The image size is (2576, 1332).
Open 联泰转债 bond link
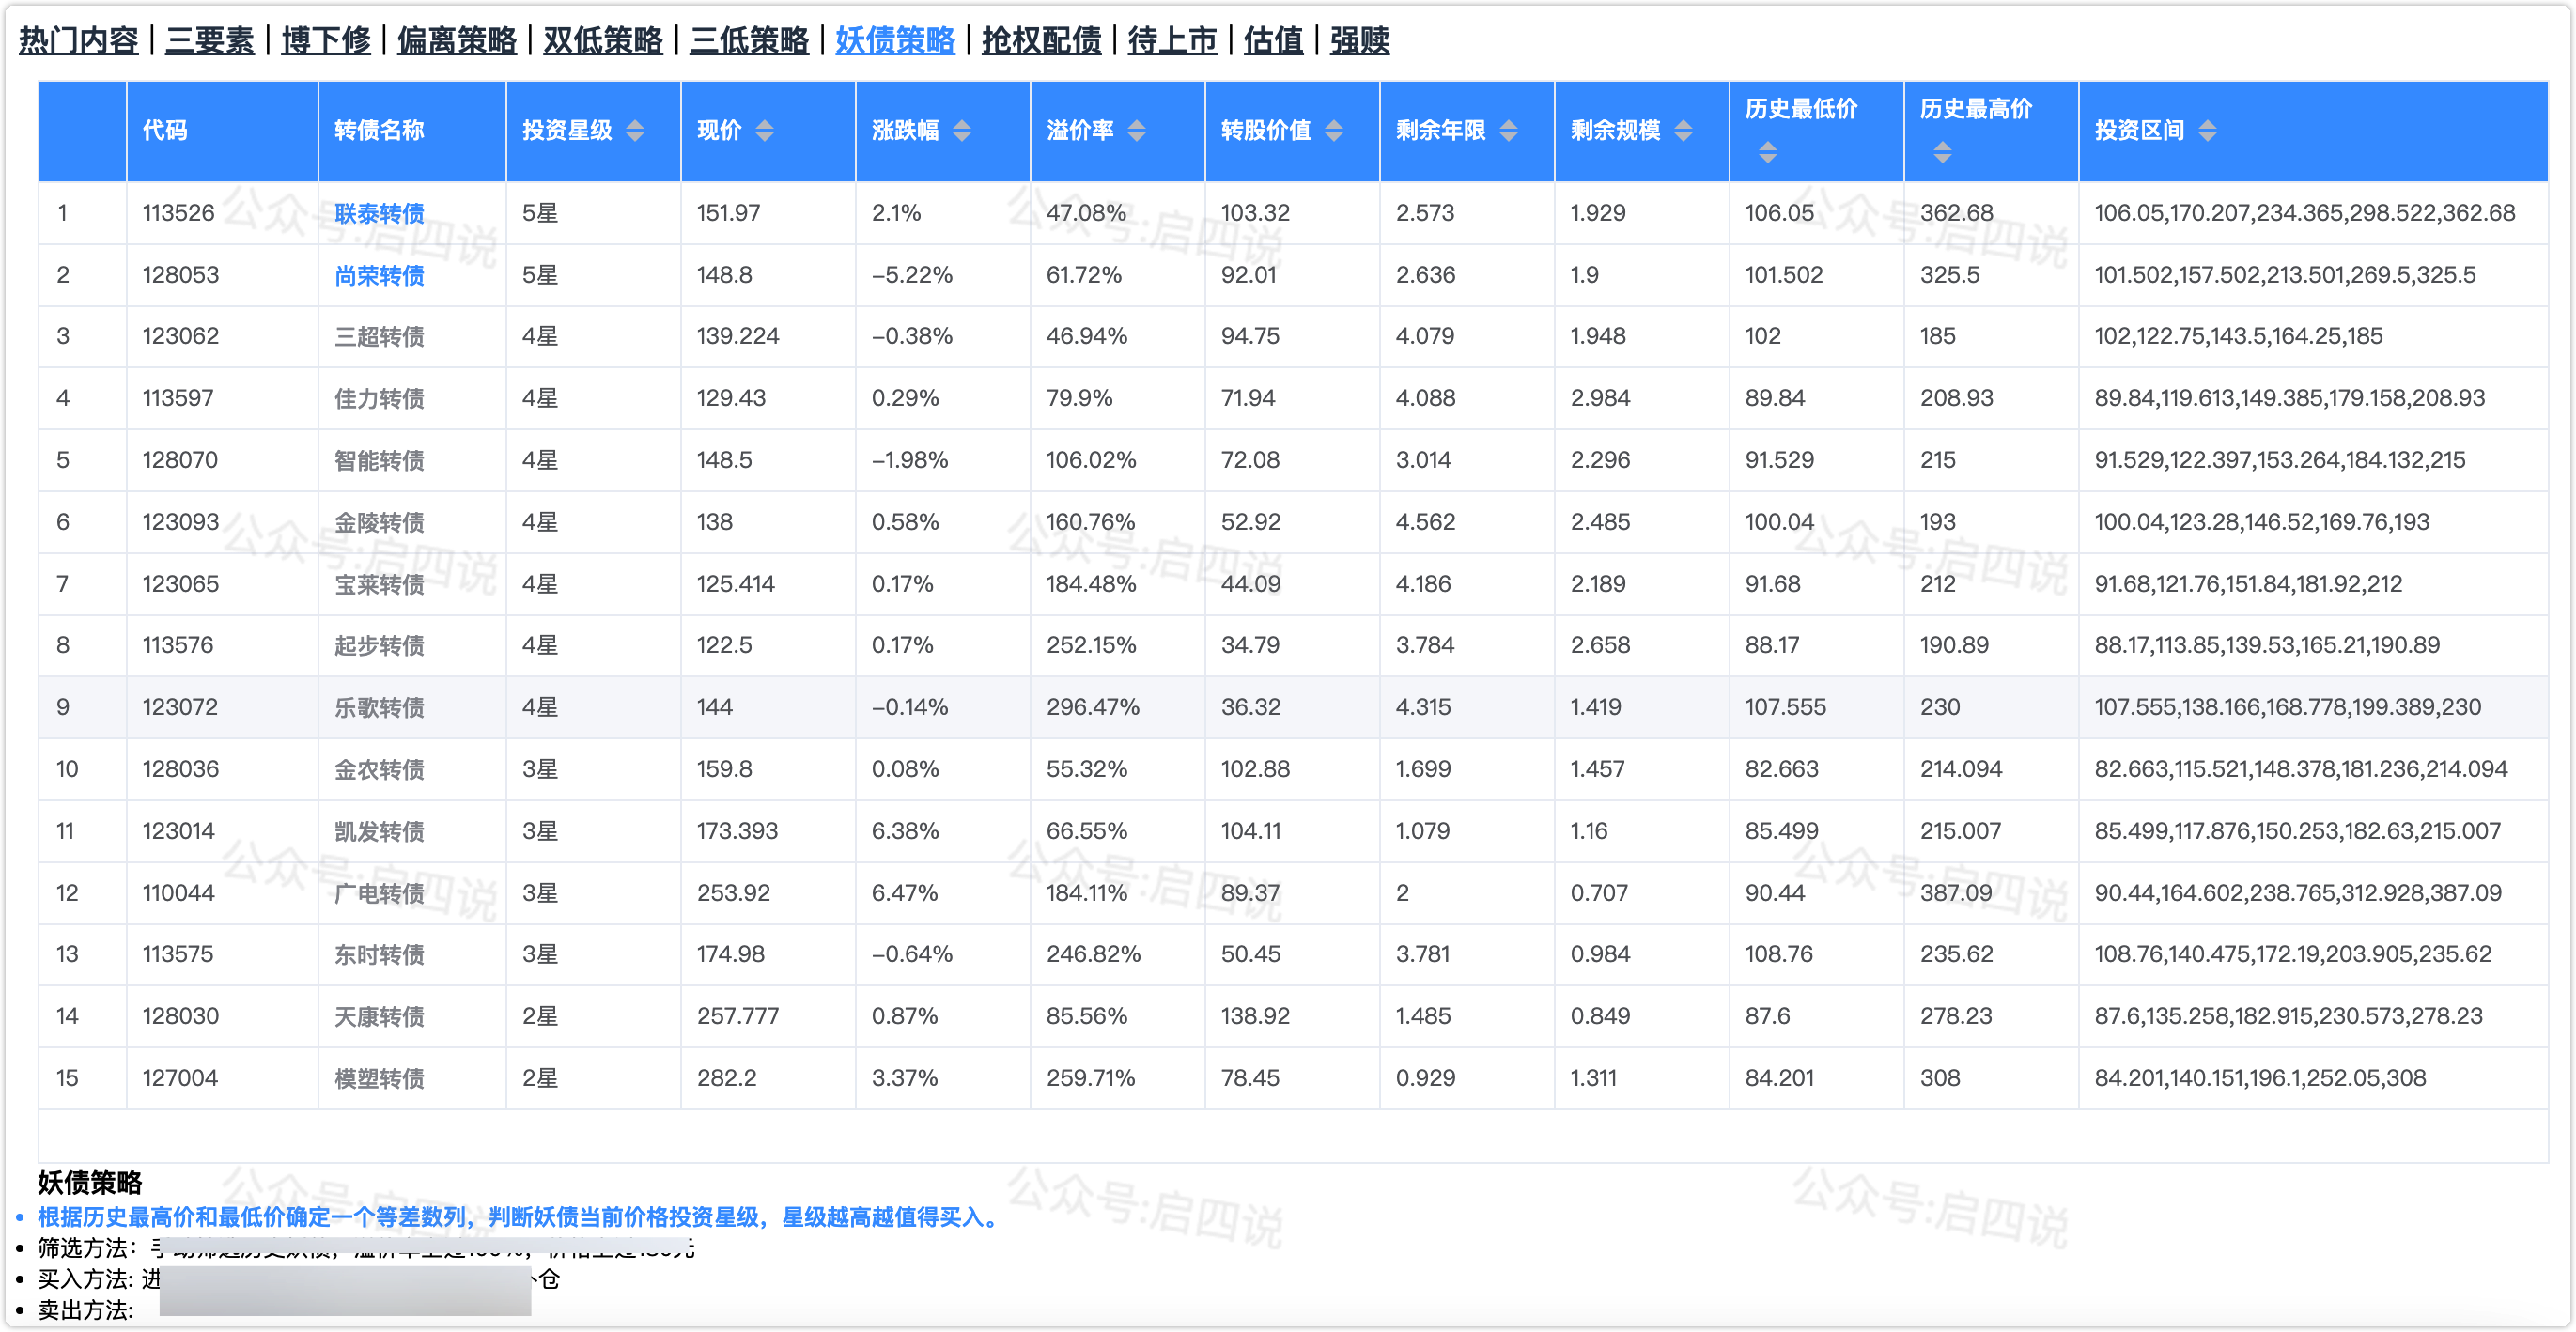[379, 214]
